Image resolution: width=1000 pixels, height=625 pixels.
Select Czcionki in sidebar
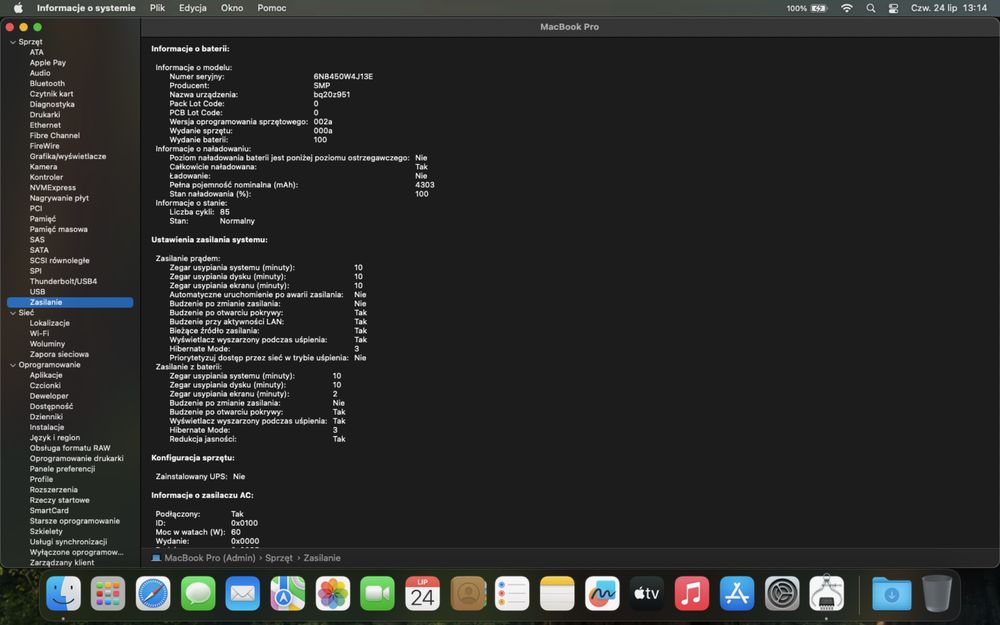[x=45, y=386]
